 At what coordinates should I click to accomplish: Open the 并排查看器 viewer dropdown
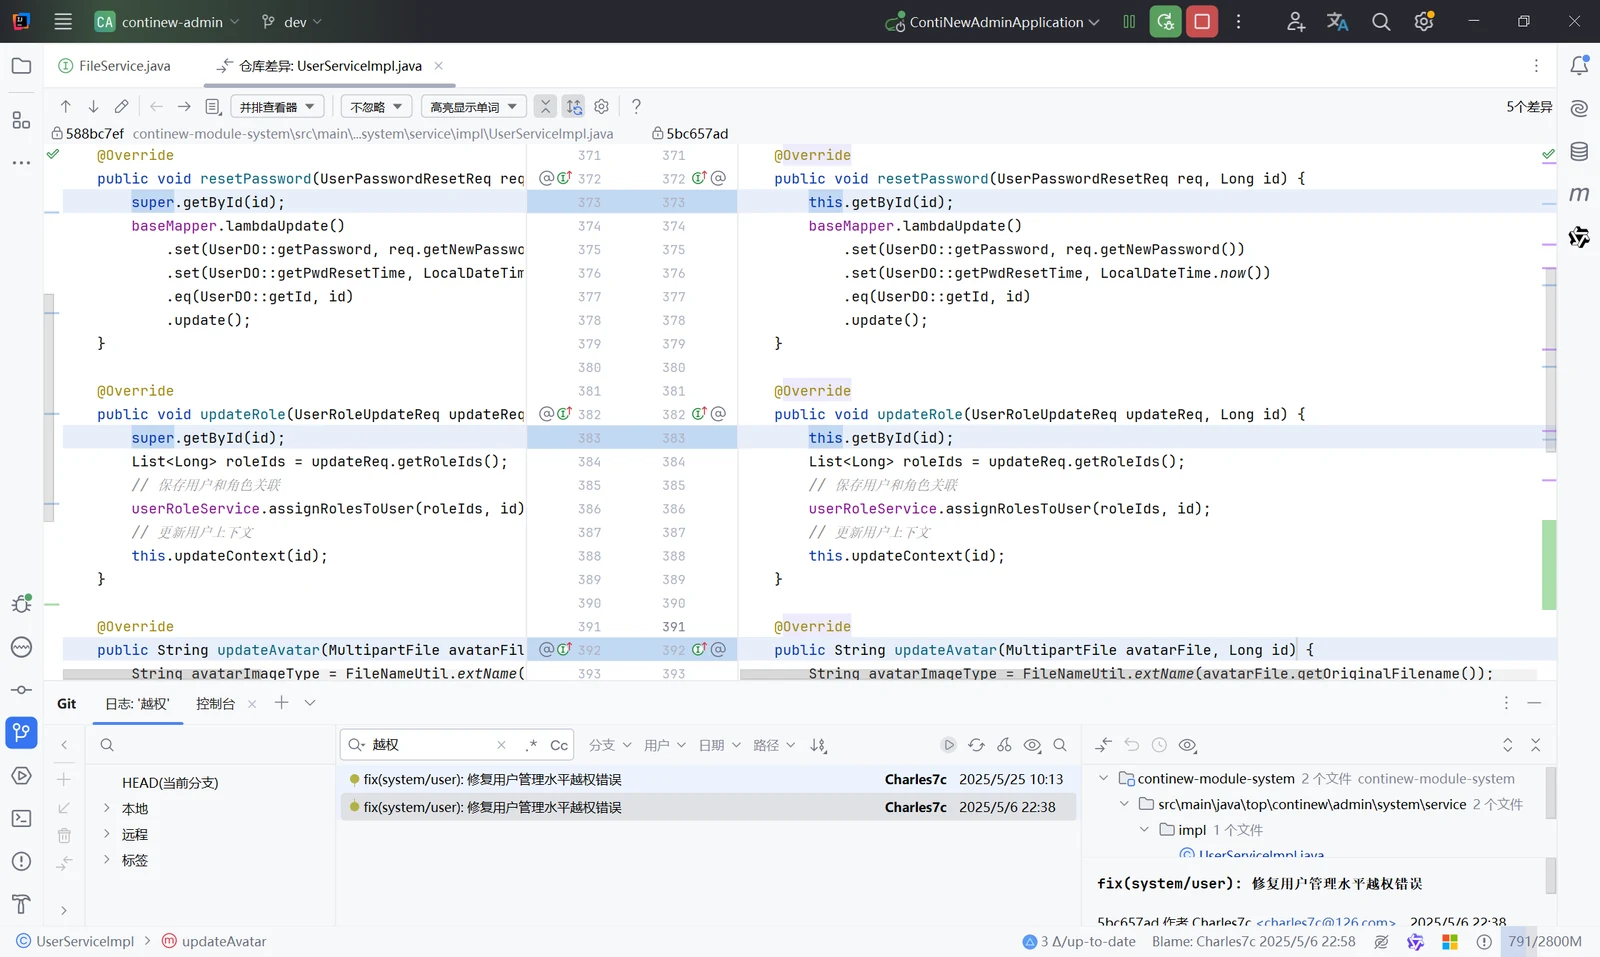(x=276, y=106)
